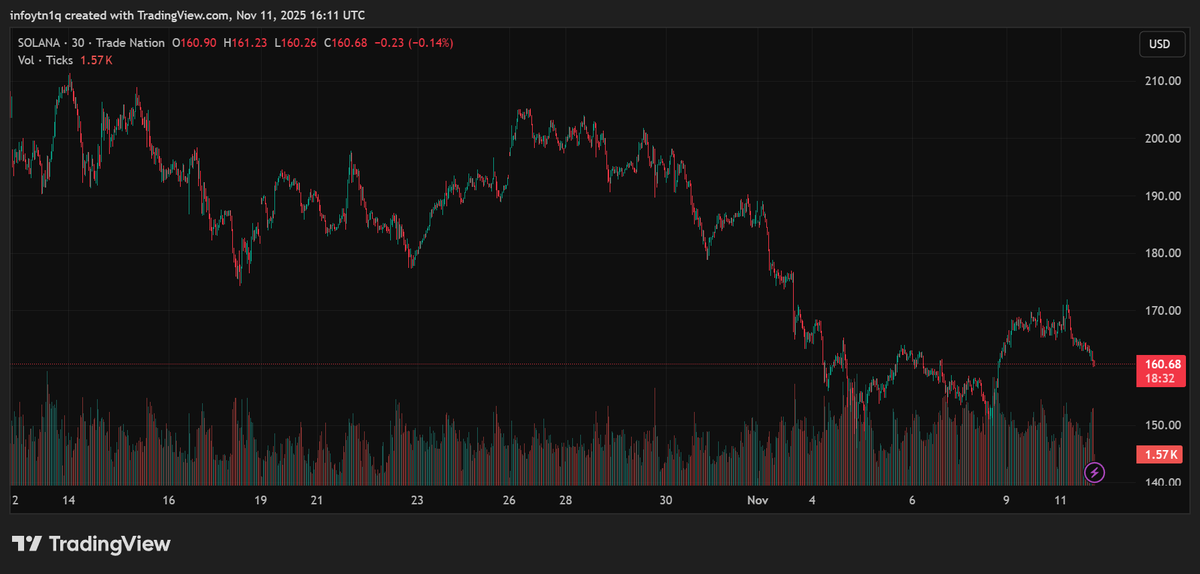Viewport: 1200px width, 574px height.
Task: Click the date label 4 on the time axis
Action: click(813, 500)
